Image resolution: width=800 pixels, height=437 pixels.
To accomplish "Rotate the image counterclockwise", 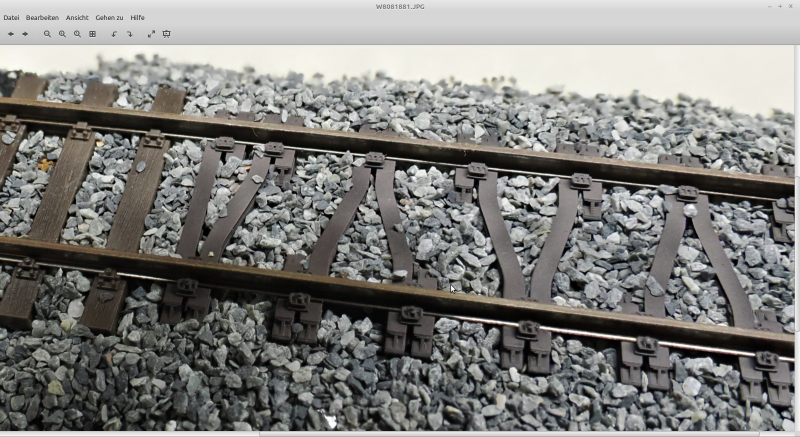I will pyautogui.click(x=114, y=34).
